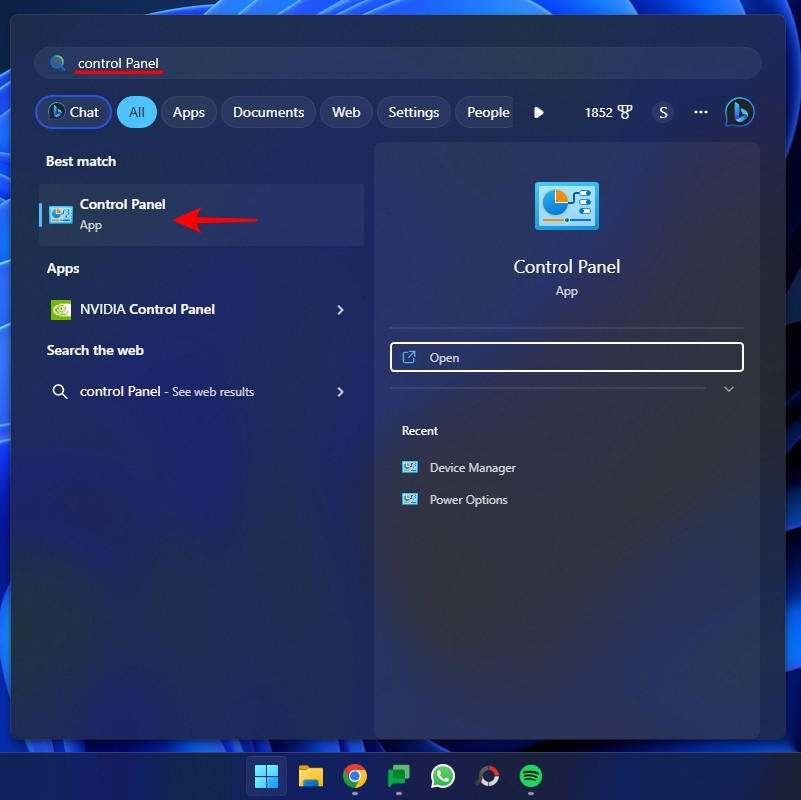Expand the NVIDIA Control Panel result arrow
Viewport: 801px width, 800px height.
coord(341,310)
